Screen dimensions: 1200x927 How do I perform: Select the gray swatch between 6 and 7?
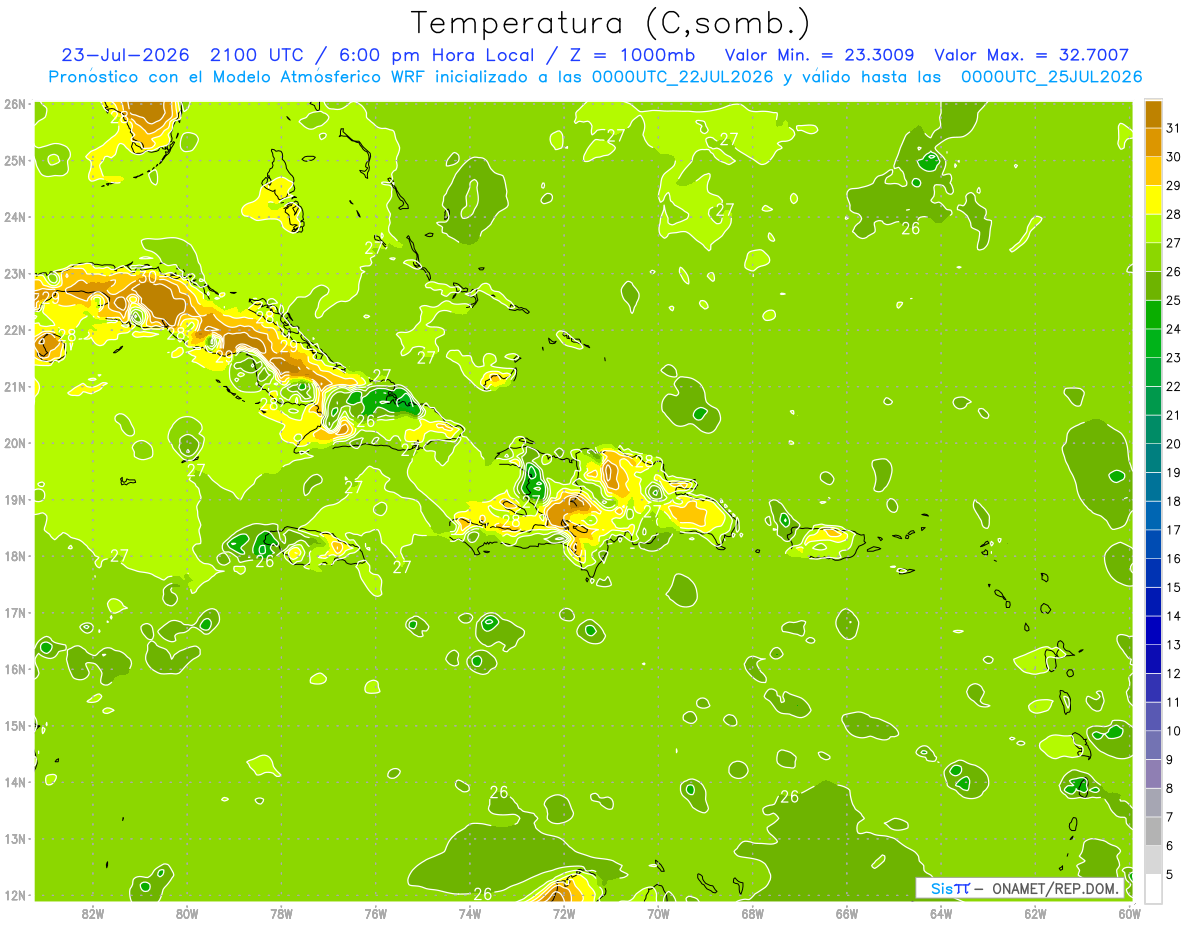pyautogui.click(x=1153, y=831)
